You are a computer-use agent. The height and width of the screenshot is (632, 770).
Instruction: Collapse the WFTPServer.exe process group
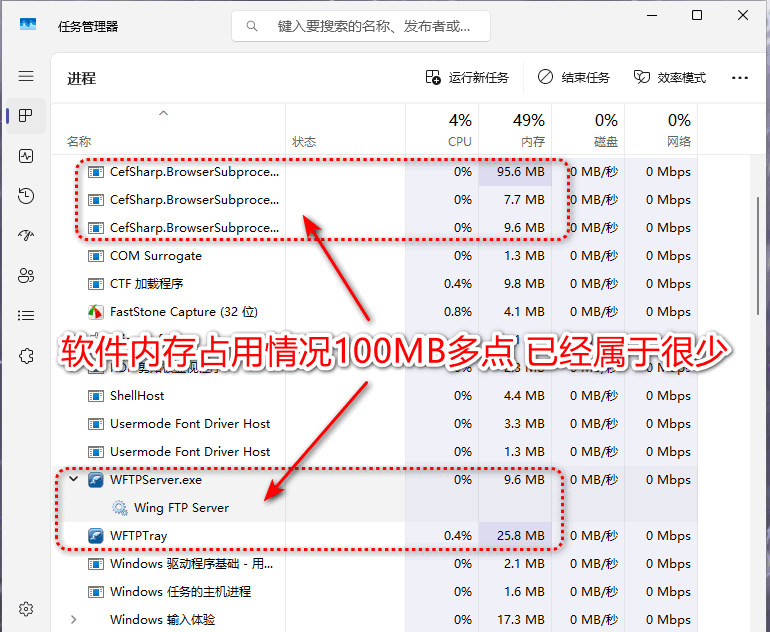click(x=74, y=479)
